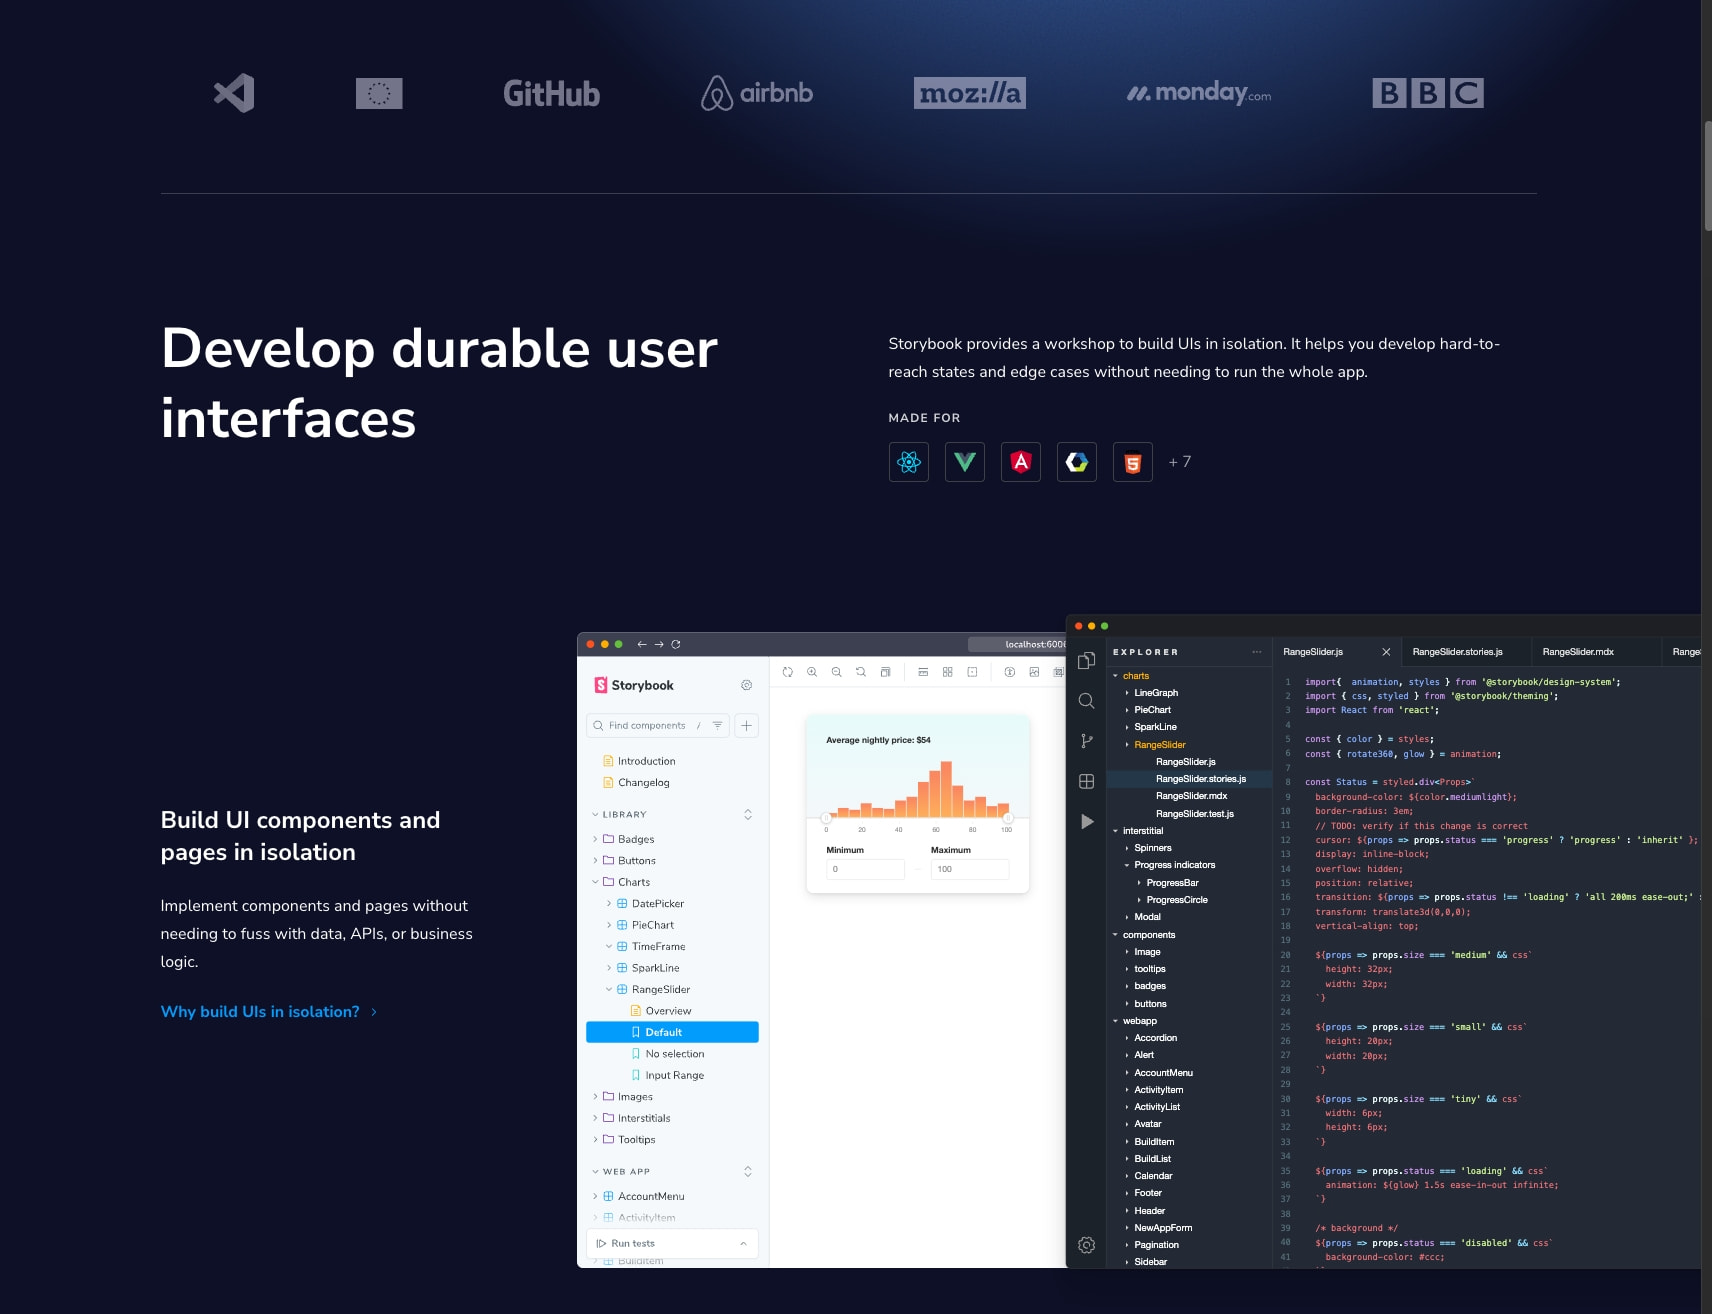Click the Minimum value input
Viewport: 1712px width, 1314px height.
(866, 870)
